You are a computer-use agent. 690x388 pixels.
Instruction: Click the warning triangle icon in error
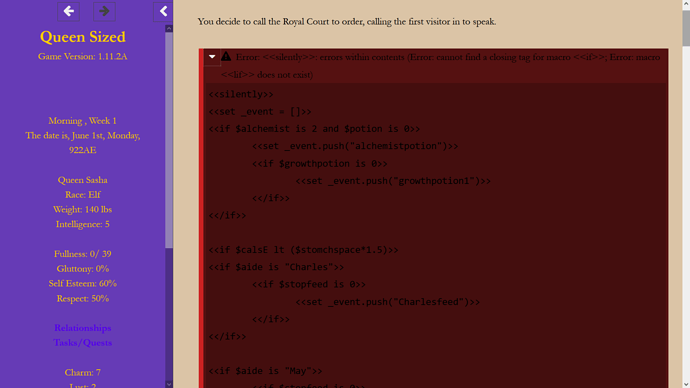[x=226, y=56]
